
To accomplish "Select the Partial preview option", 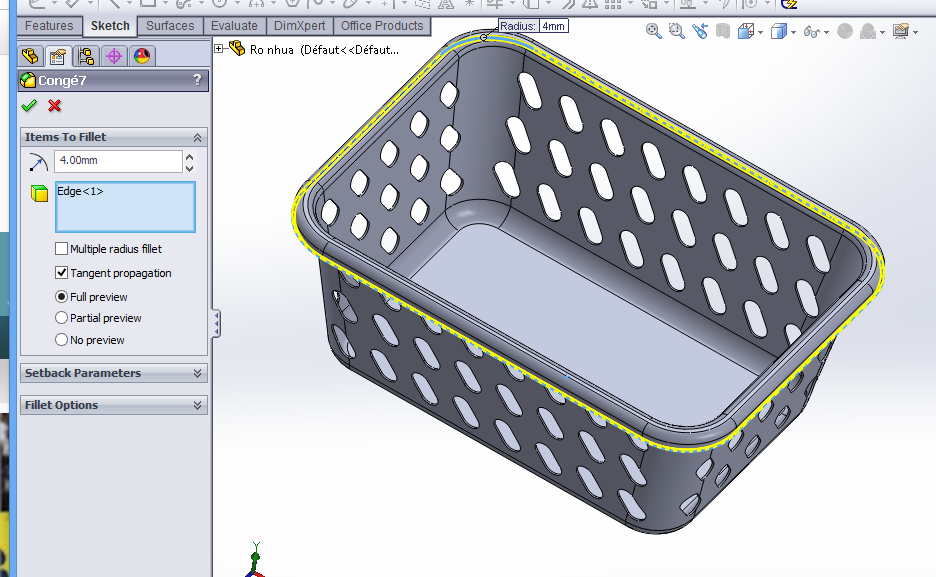I will click(62, 318).
